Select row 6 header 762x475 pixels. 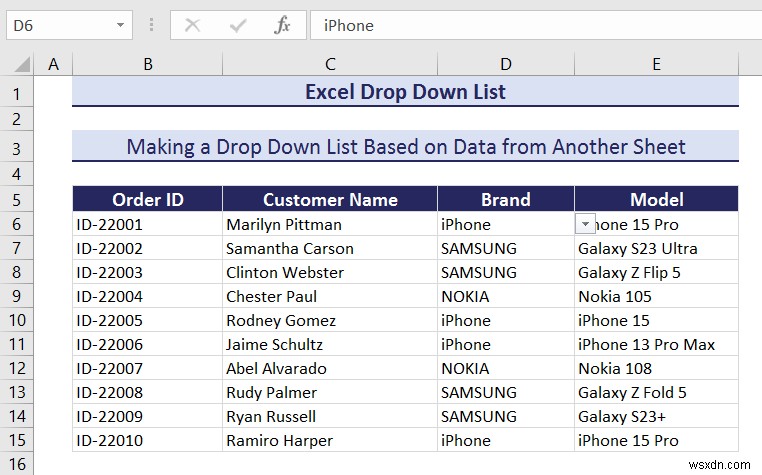(17, 224)
